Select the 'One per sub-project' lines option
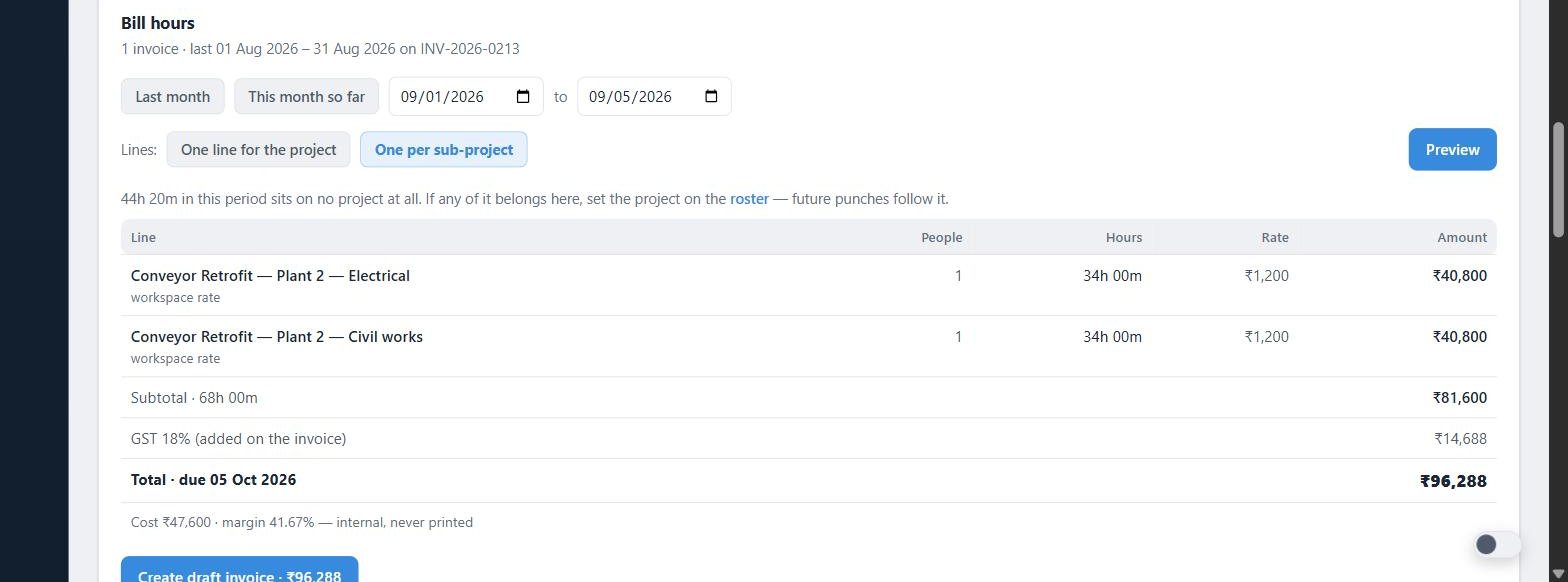 444,150
